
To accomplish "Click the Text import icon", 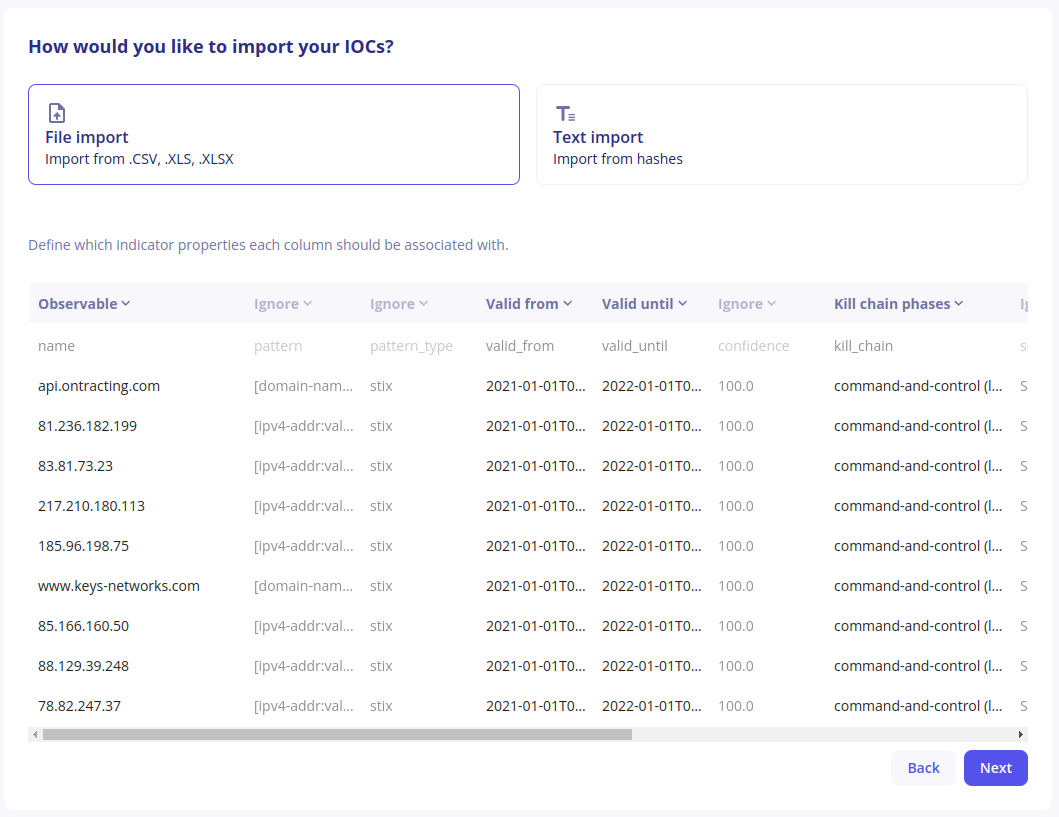I will click(565, 113).
